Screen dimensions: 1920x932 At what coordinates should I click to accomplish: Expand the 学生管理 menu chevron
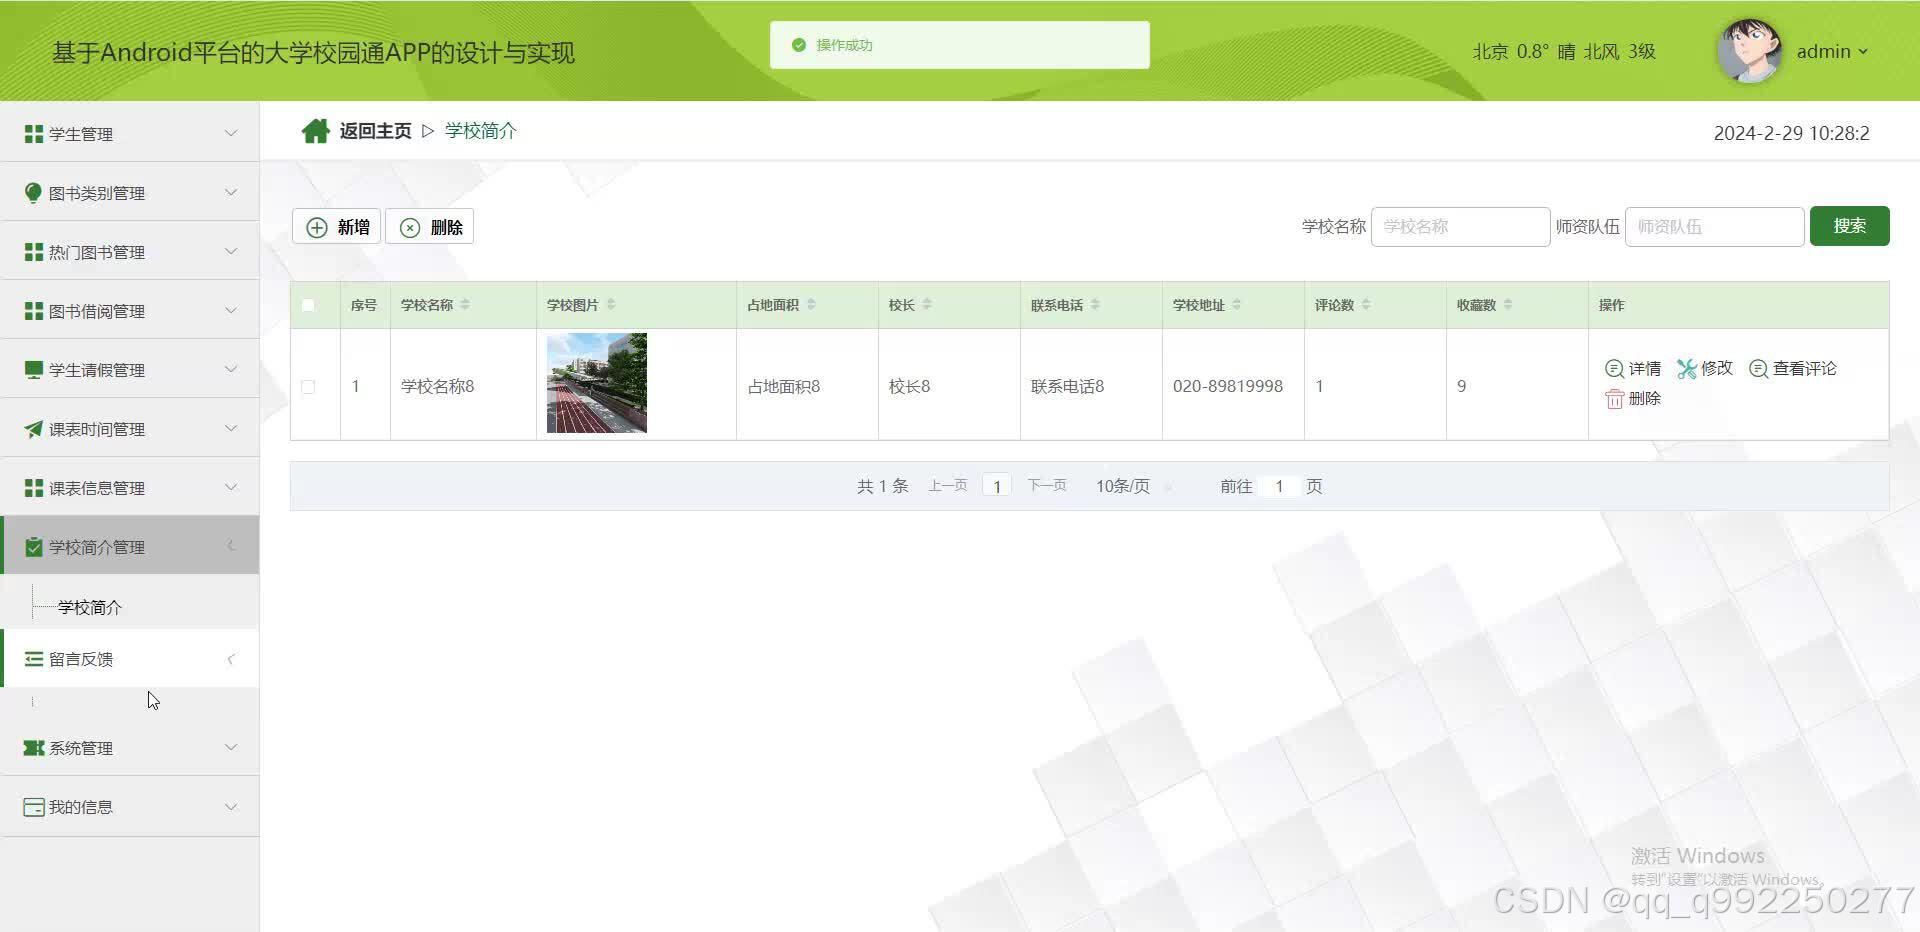tap(231, 133)
